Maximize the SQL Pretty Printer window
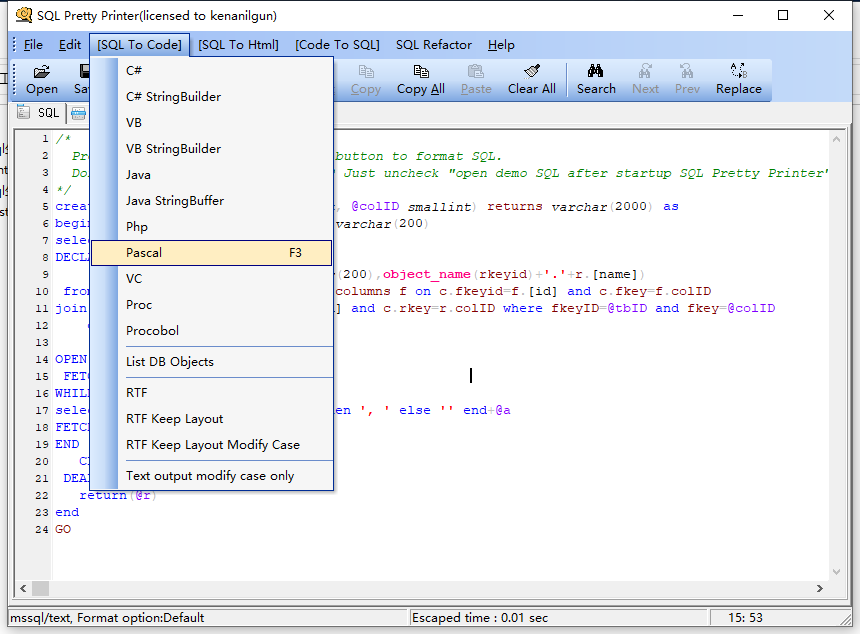Image resolution: width=860 pixels, height=634 pixels. (783, 15)
